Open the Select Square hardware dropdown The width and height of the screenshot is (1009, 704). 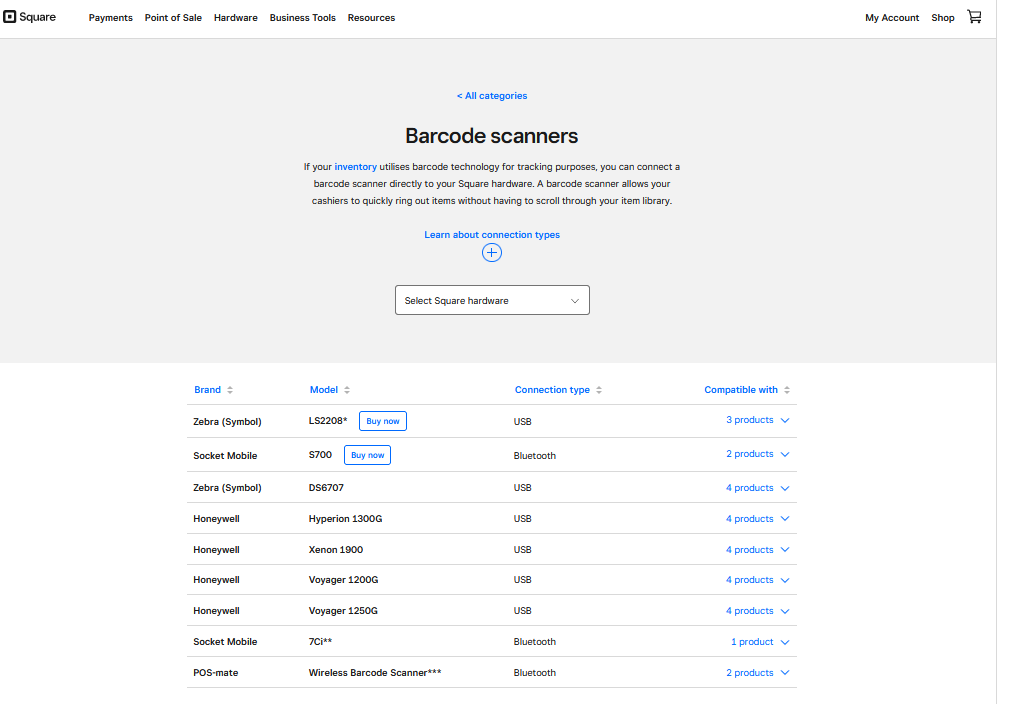491,299
